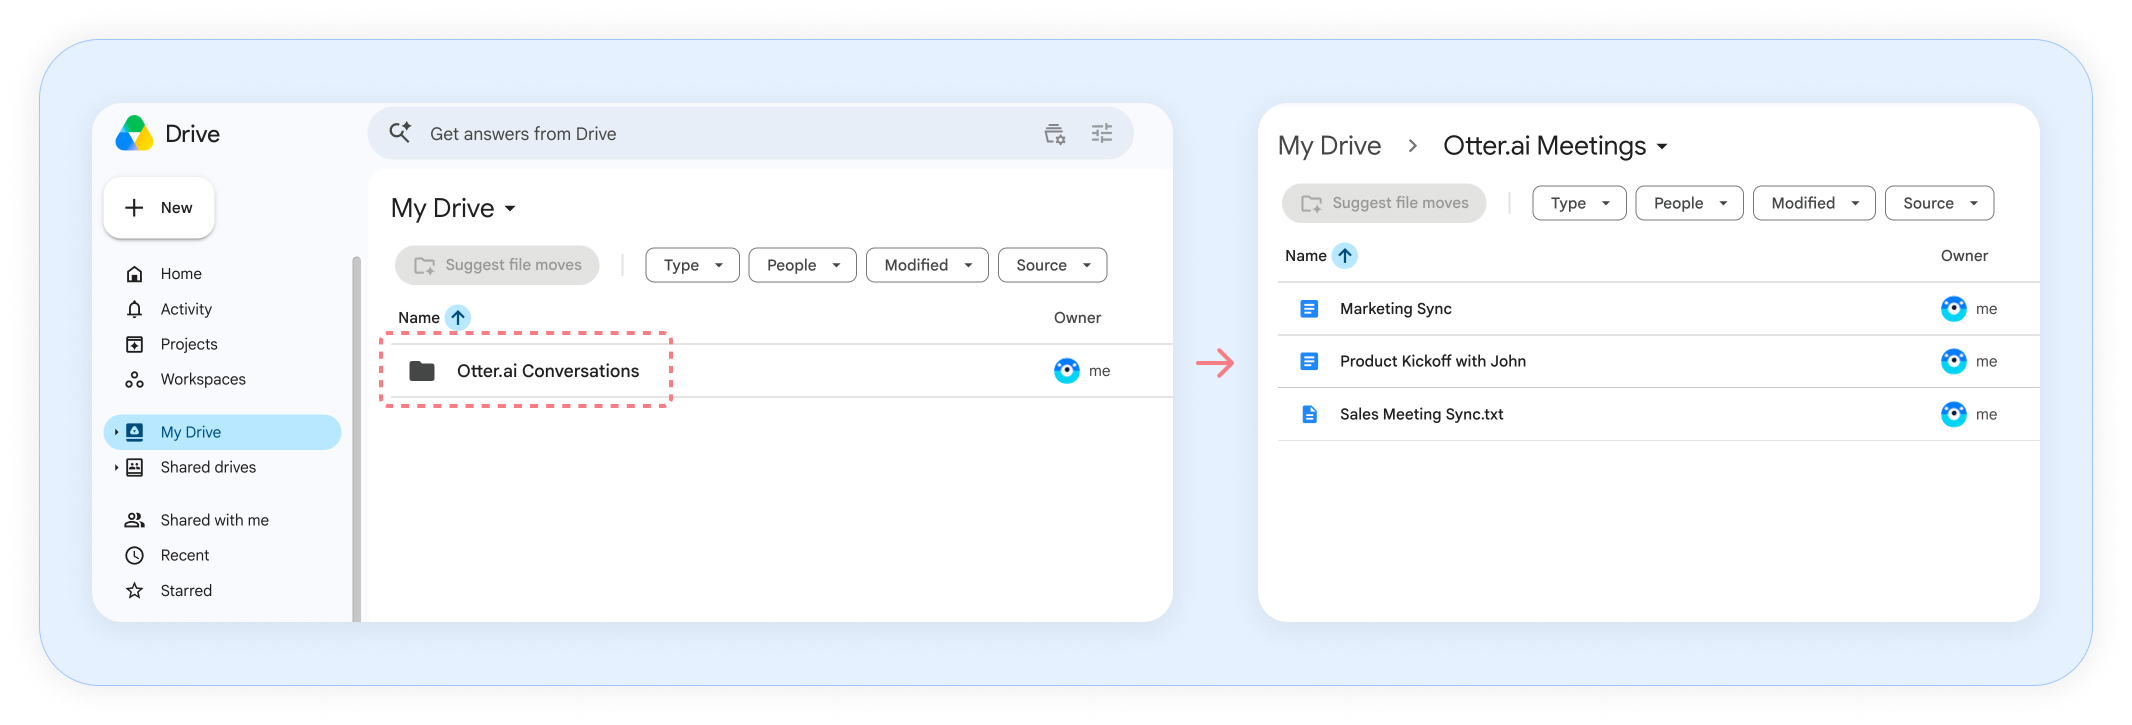
Task: Click Name column header in Otter.ai Meetings panel
Action: click(1306, 256)
